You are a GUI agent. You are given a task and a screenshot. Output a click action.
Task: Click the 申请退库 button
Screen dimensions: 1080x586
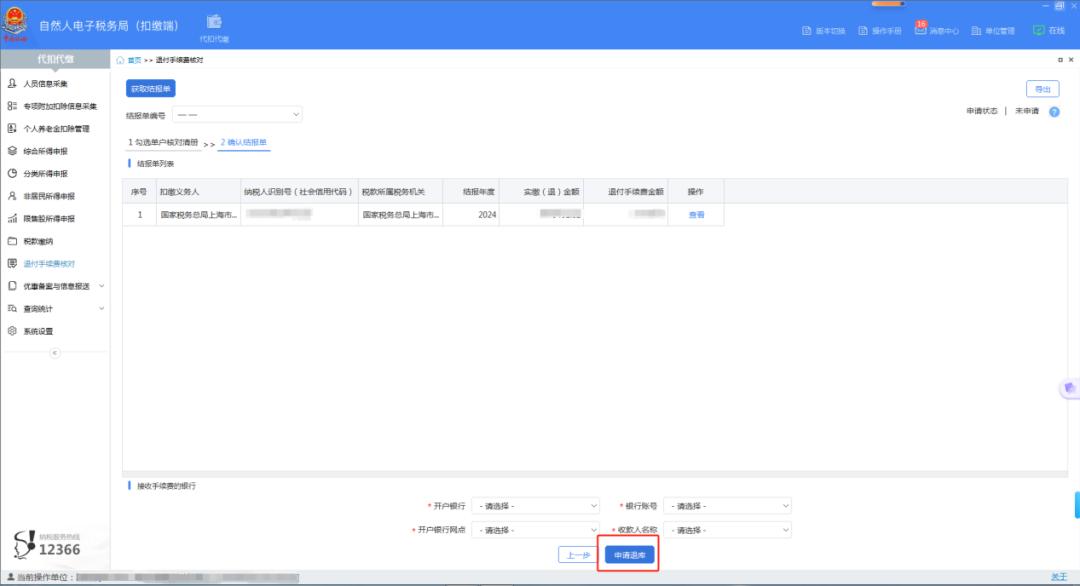coord(630,555)
